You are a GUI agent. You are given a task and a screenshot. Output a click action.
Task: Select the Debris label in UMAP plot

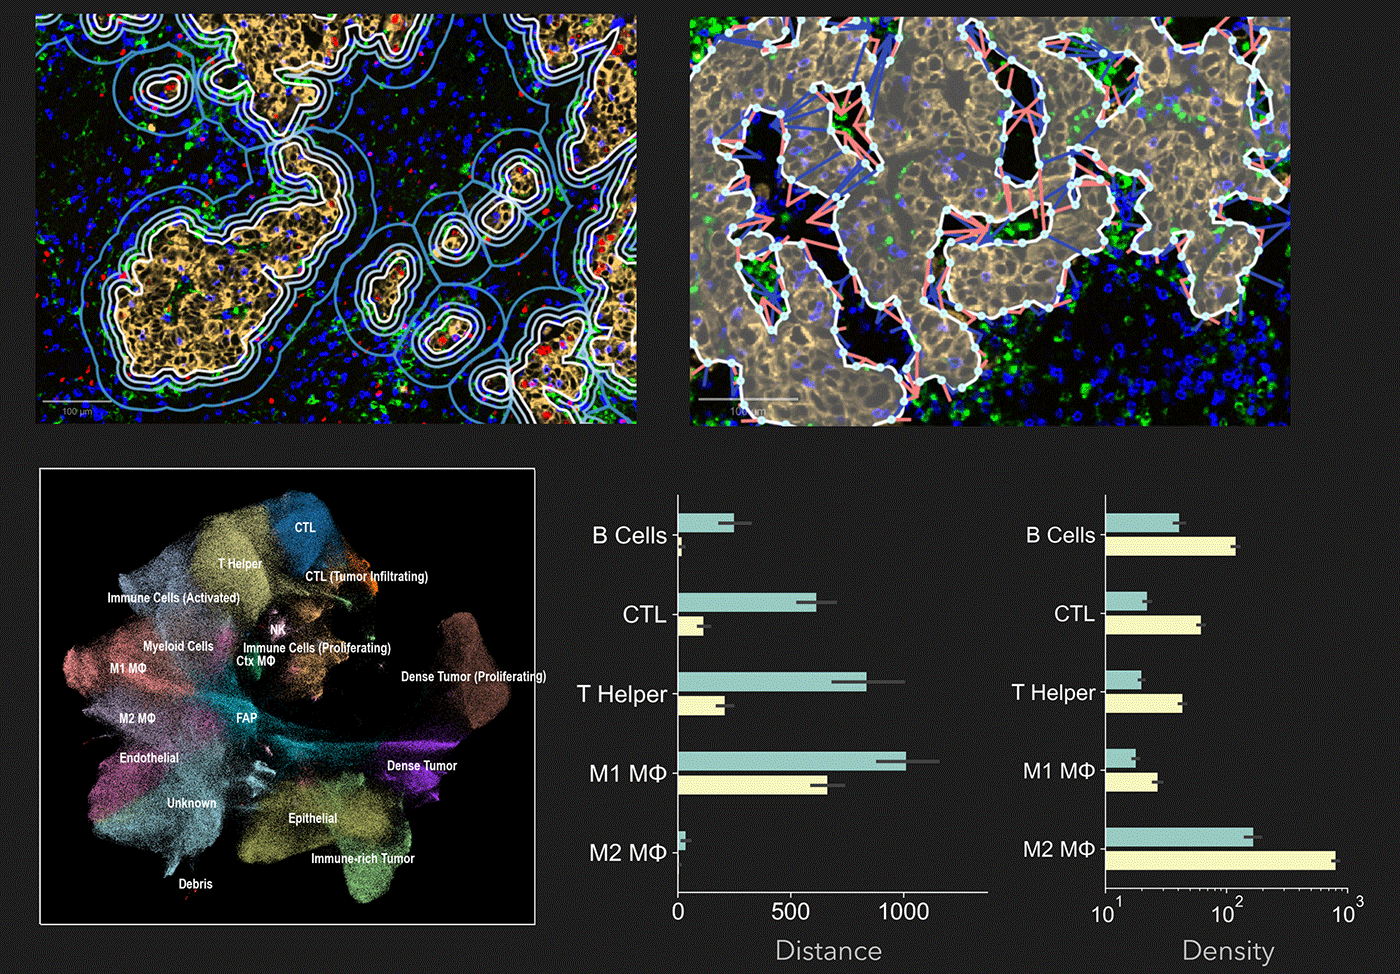tap(195, 884)
